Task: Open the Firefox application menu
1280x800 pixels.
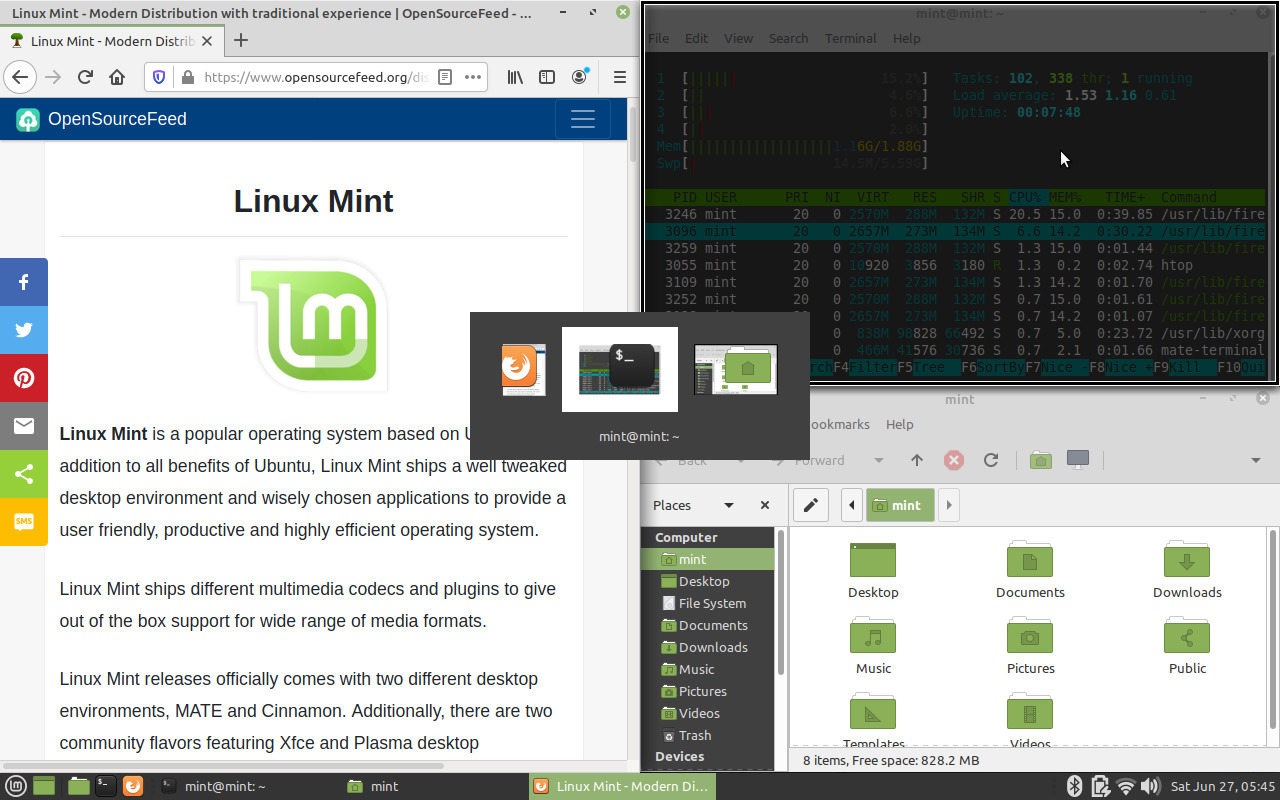Action: [x=619, y=76]
